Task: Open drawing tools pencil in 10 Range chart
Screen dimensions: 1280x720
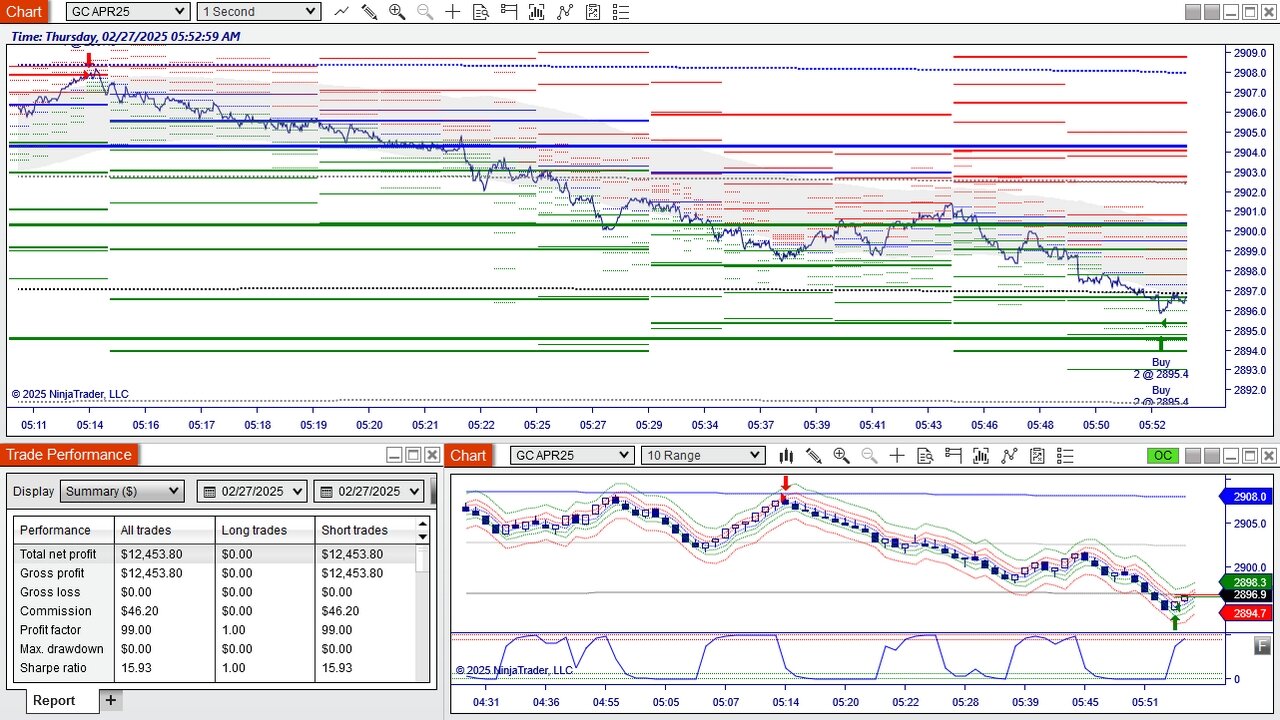Action: click(x=814, y=456)
